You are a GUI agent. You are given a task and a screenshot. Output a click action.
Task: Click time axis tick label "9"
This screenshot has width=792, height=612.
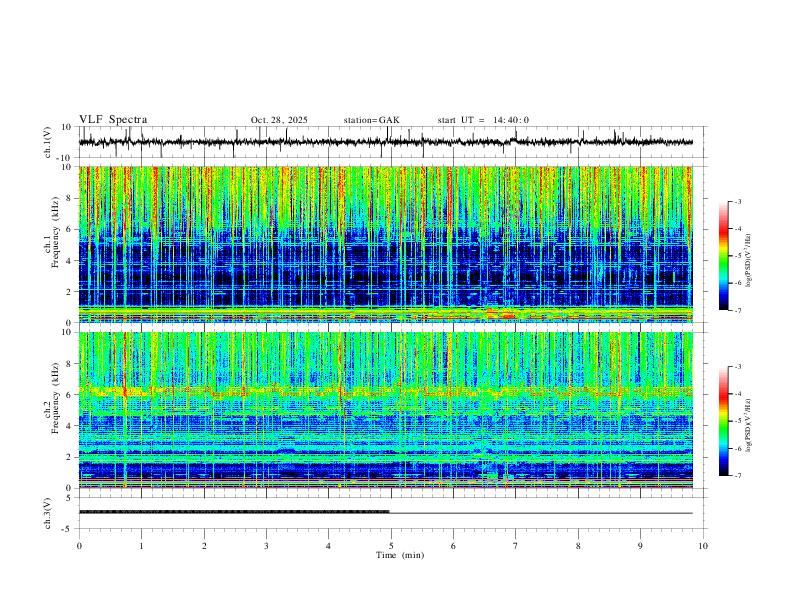640,546
